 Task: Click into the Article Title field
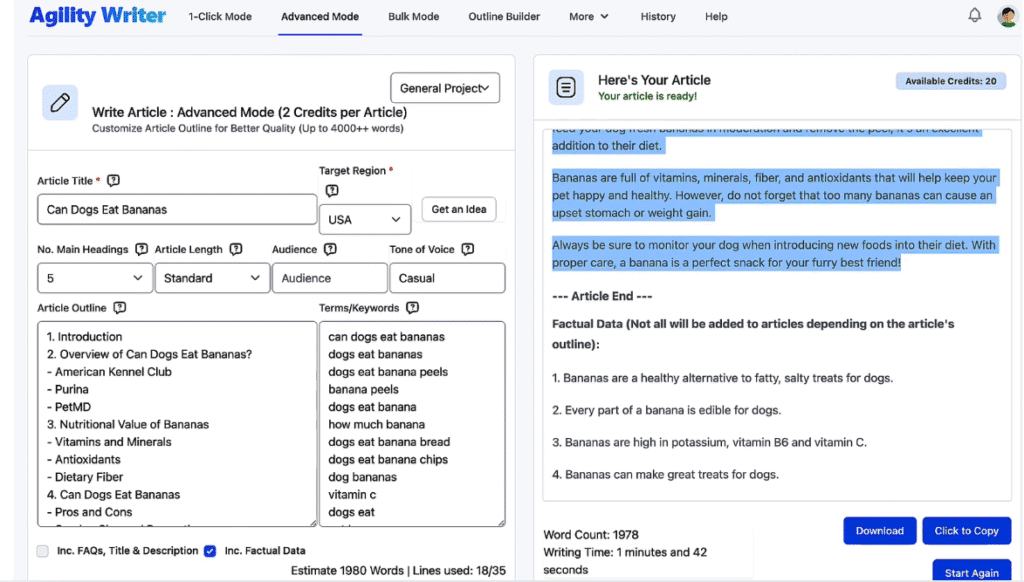coord(177,210)
